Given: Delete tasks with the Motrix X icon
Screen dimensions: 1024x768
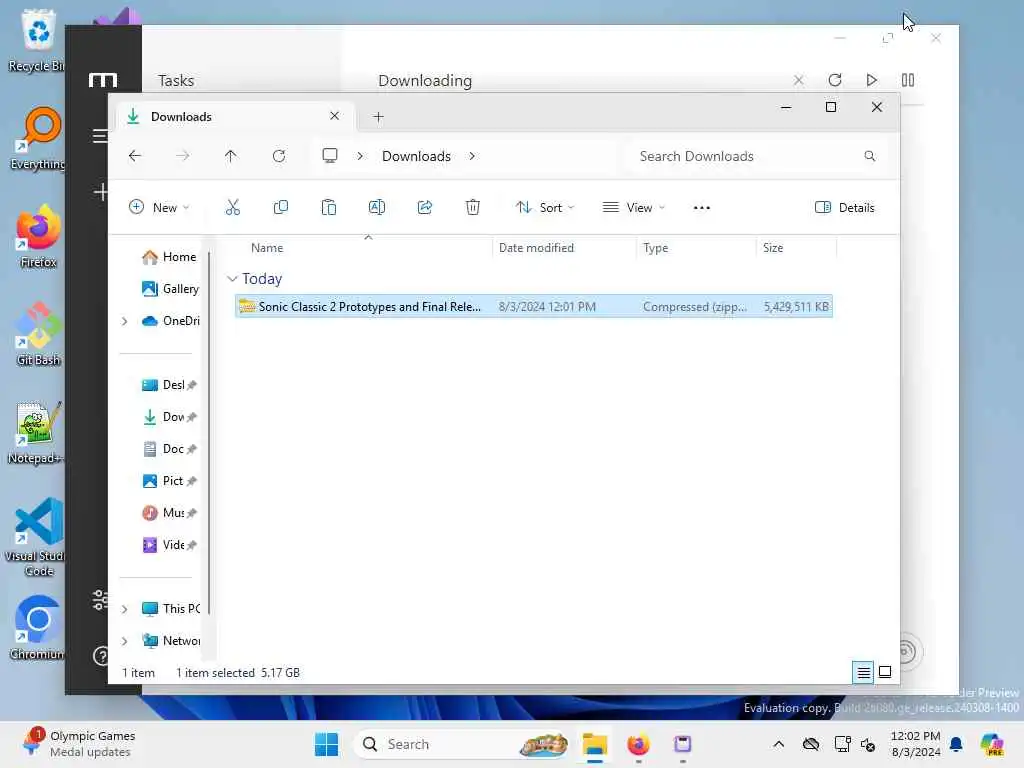Looking at the screenshot, I should click(798, 80).
